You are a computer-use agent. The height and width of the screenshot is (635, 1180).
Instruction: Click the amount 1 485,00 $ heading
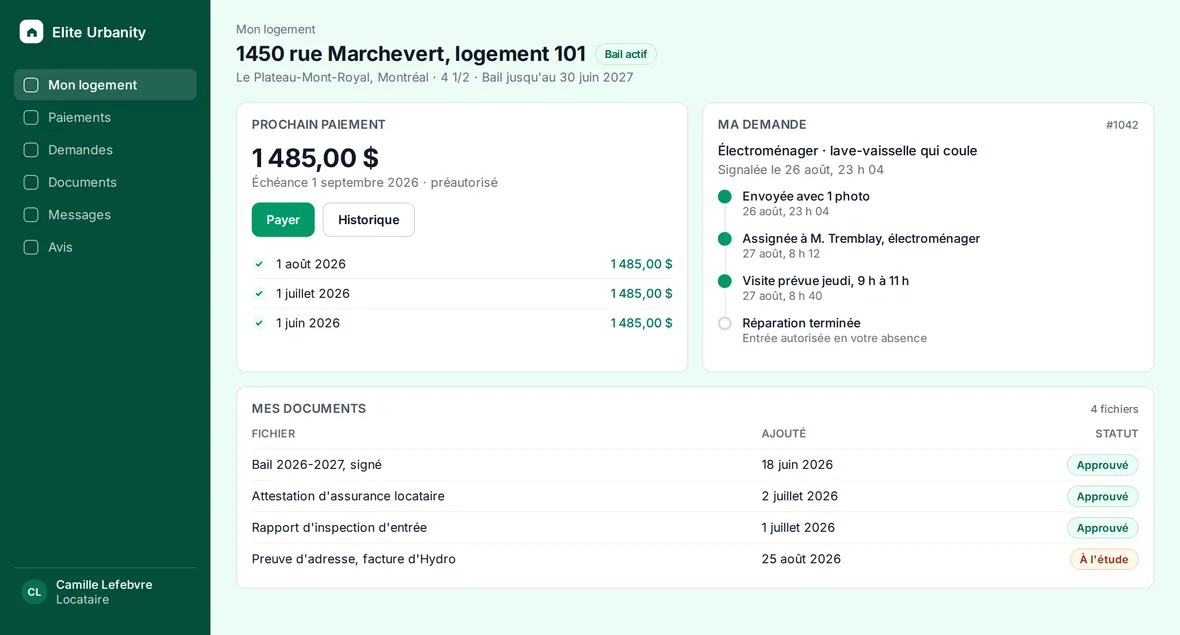click(x=315, y=158)
